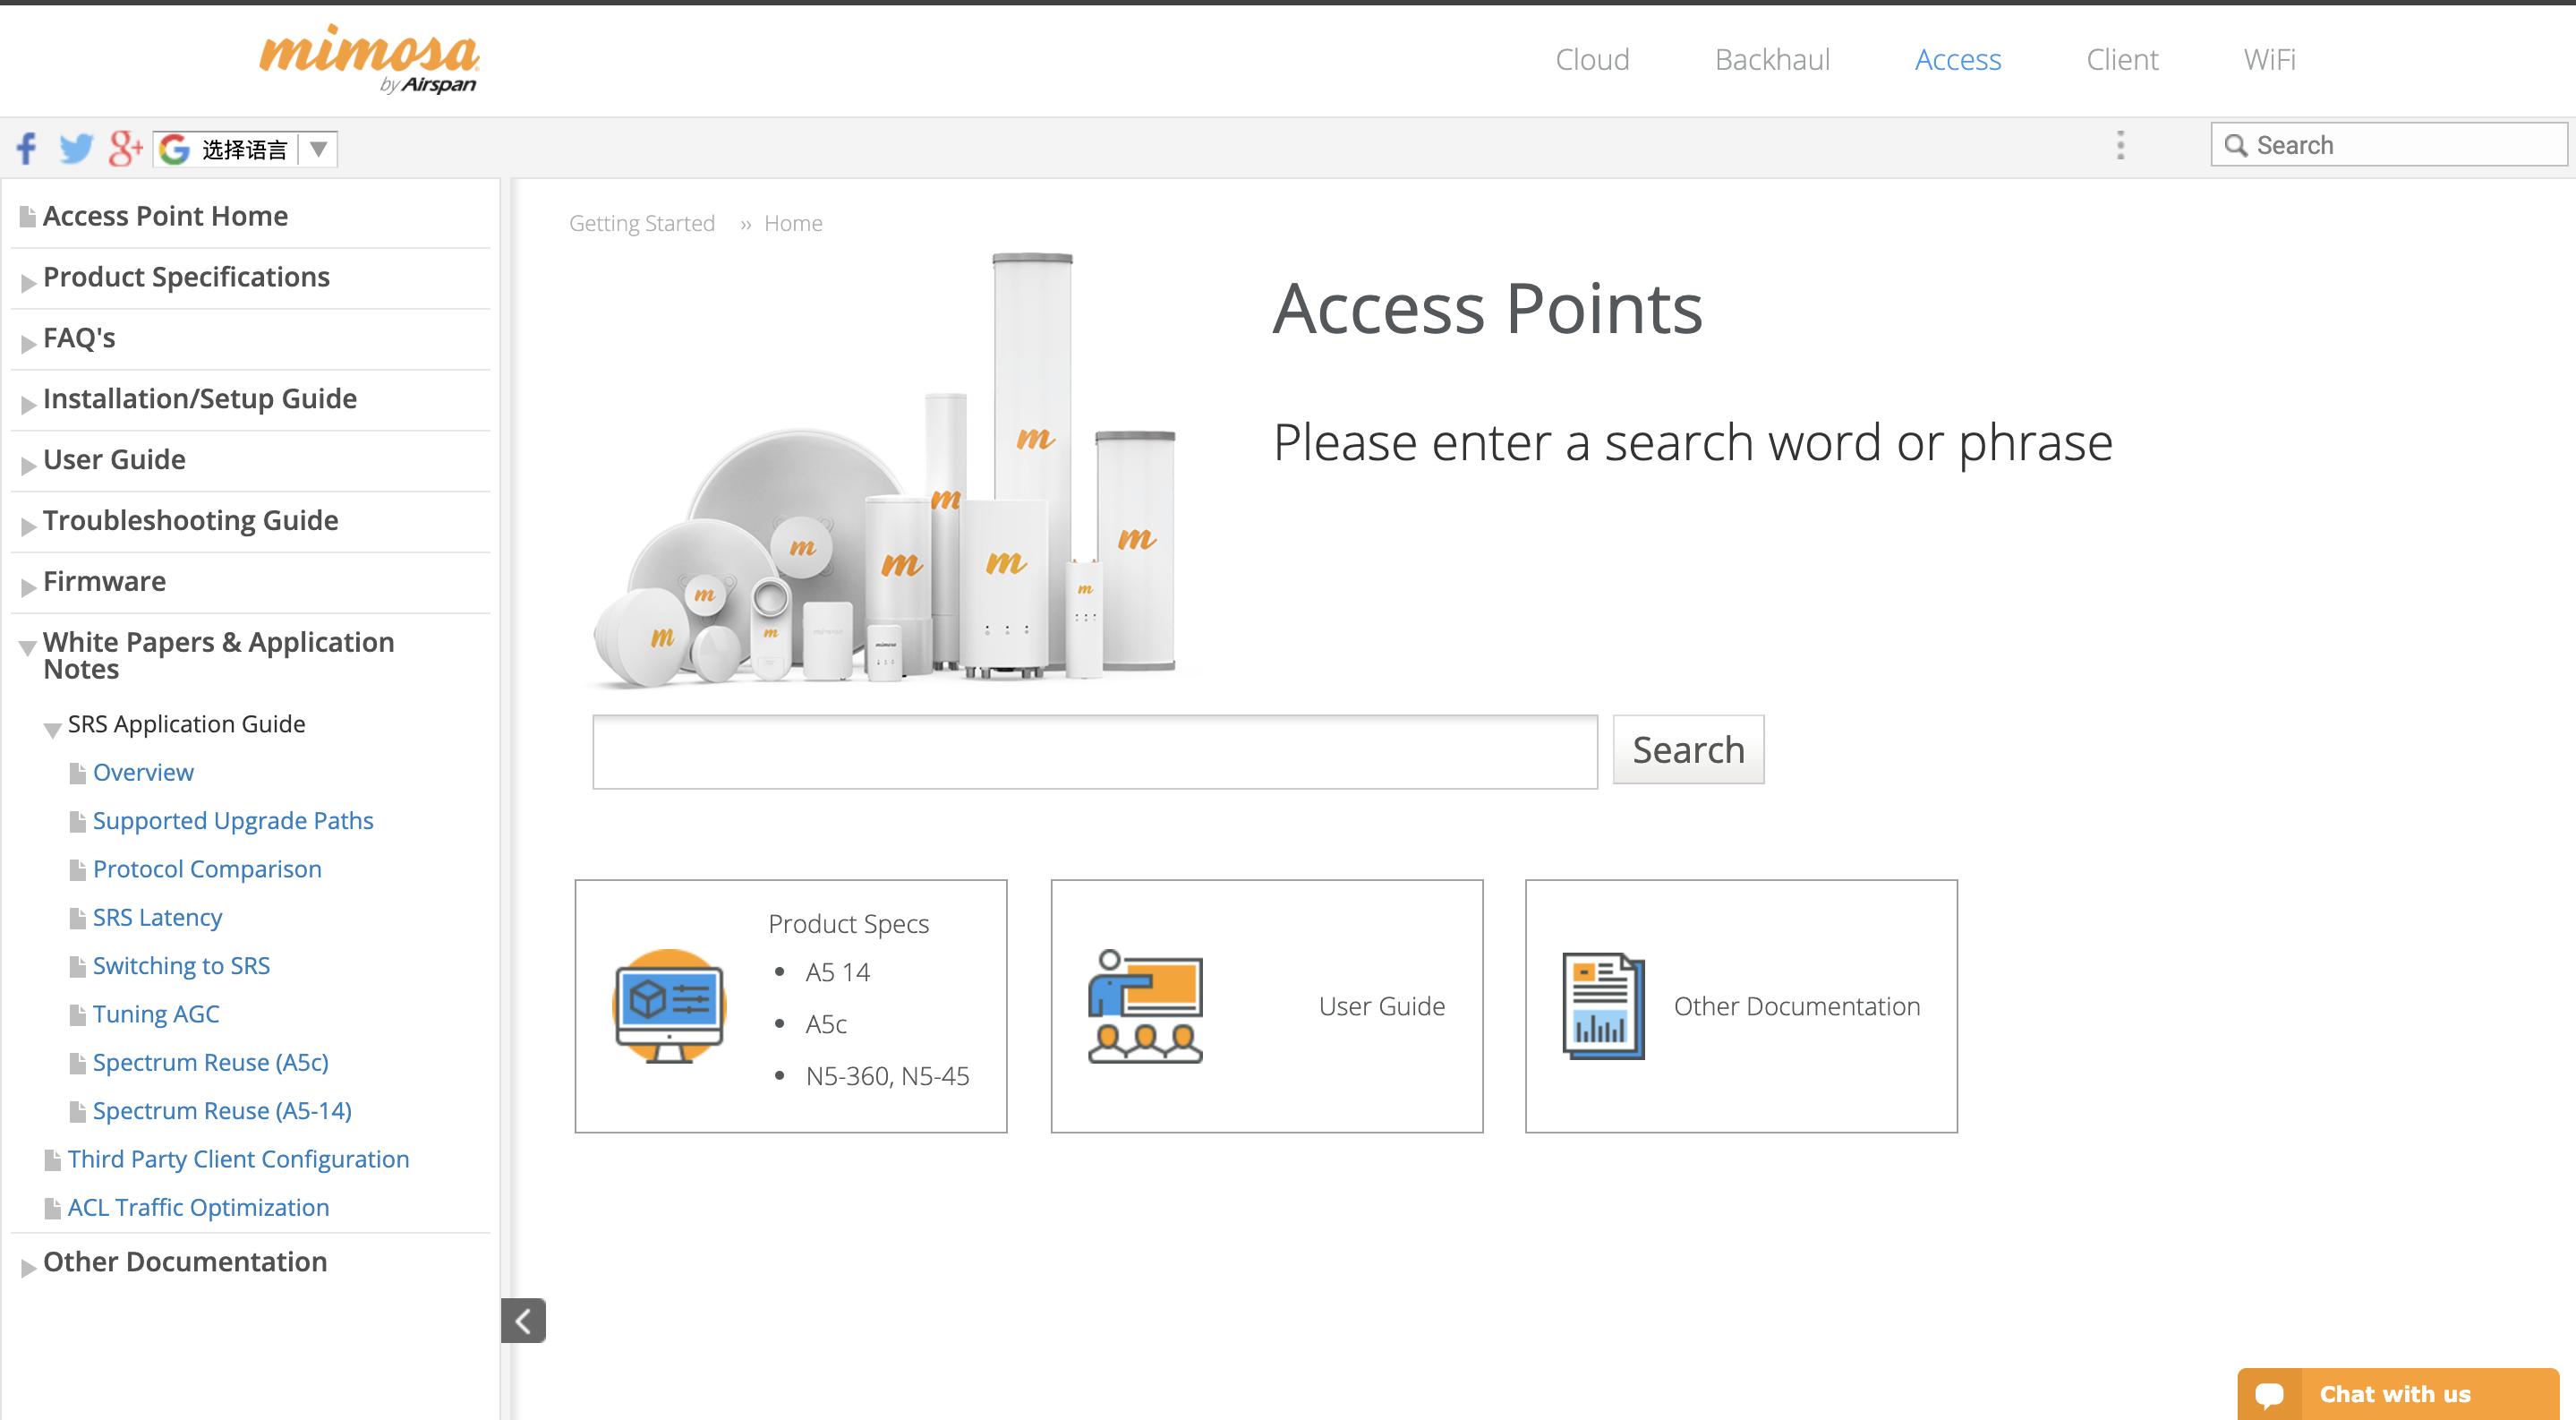This screenshot has width=2576, height=1420.
Task: Click the User Guide presenter icon
Action: pos(1145,1006)
